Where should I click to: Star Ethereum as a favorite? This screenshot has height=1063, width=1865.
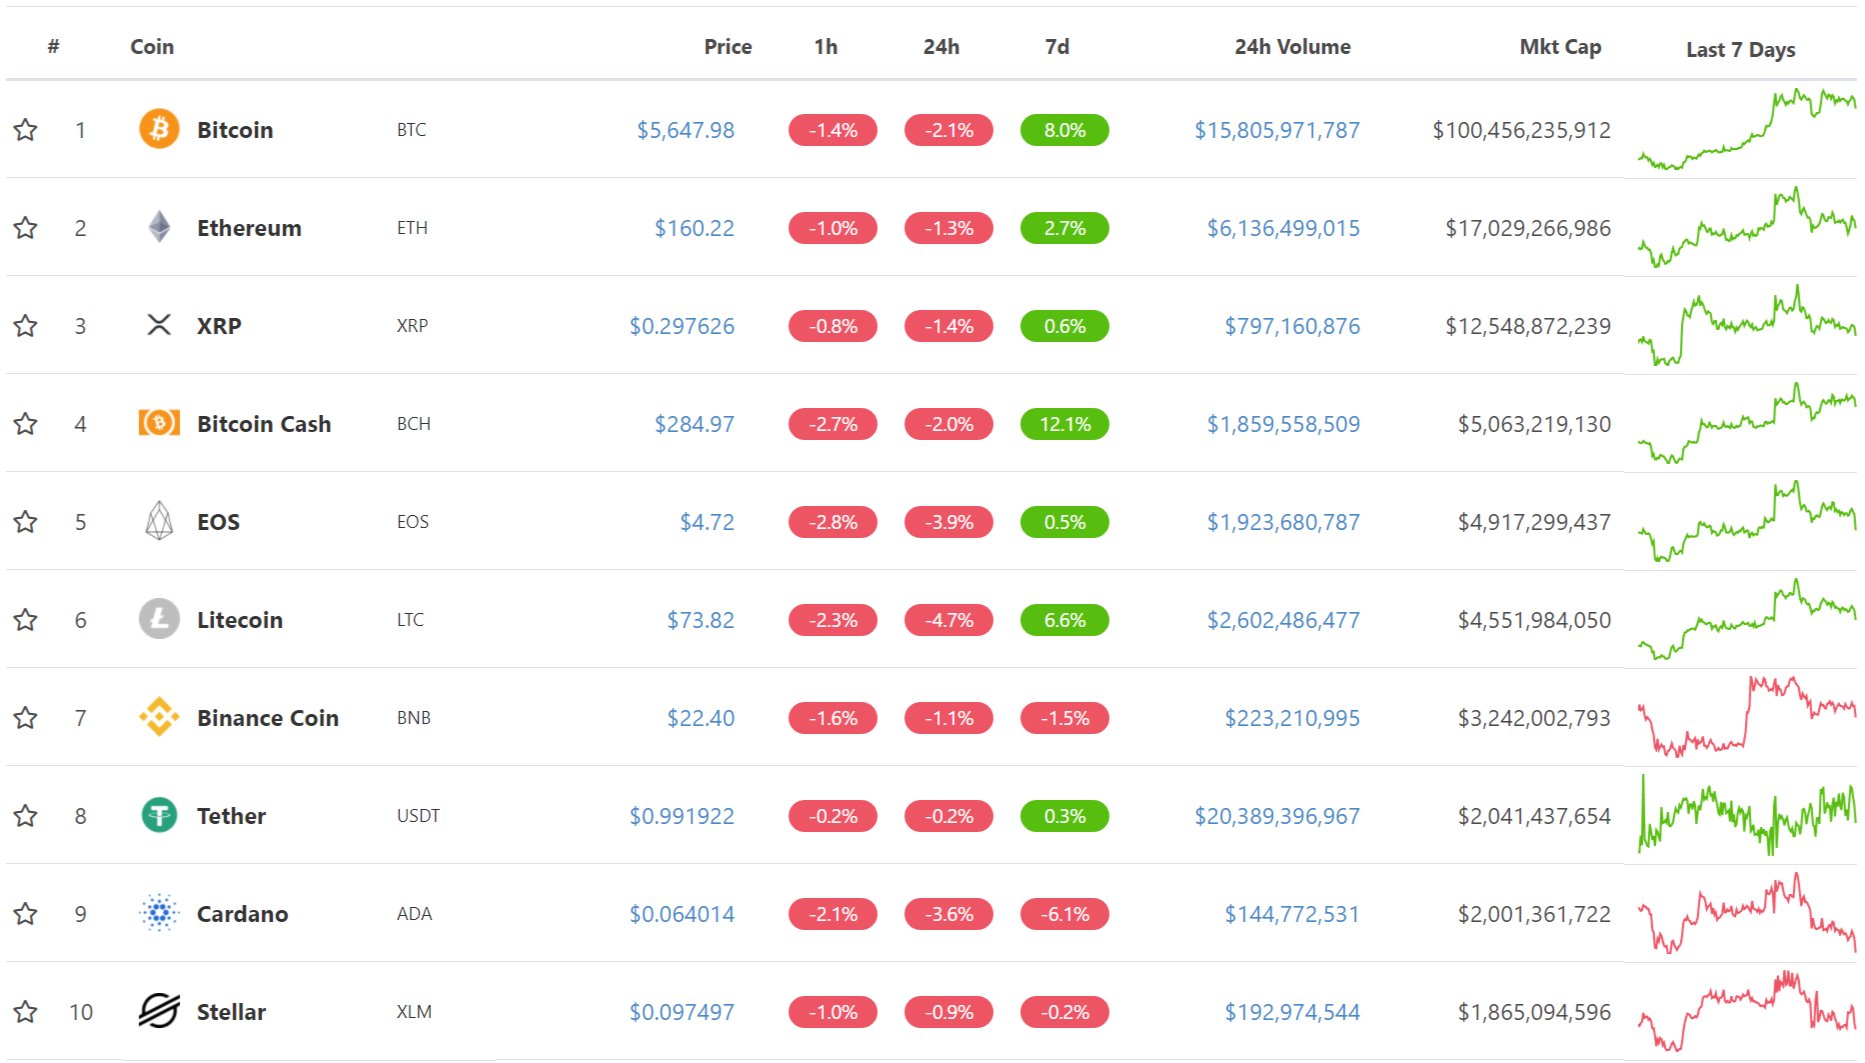click(x=26, y=227)
